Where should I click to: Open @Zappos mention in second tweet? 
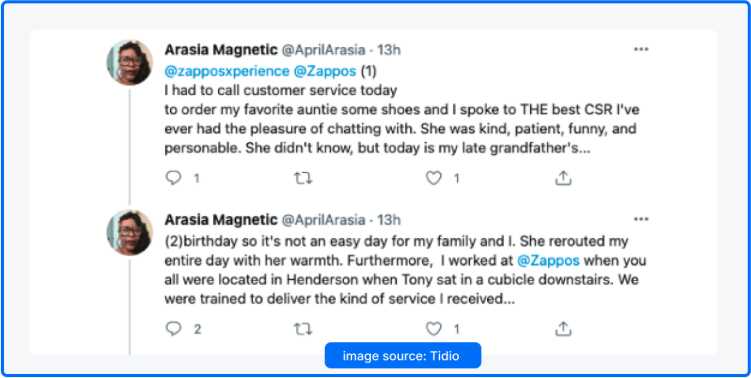point(548,261)
